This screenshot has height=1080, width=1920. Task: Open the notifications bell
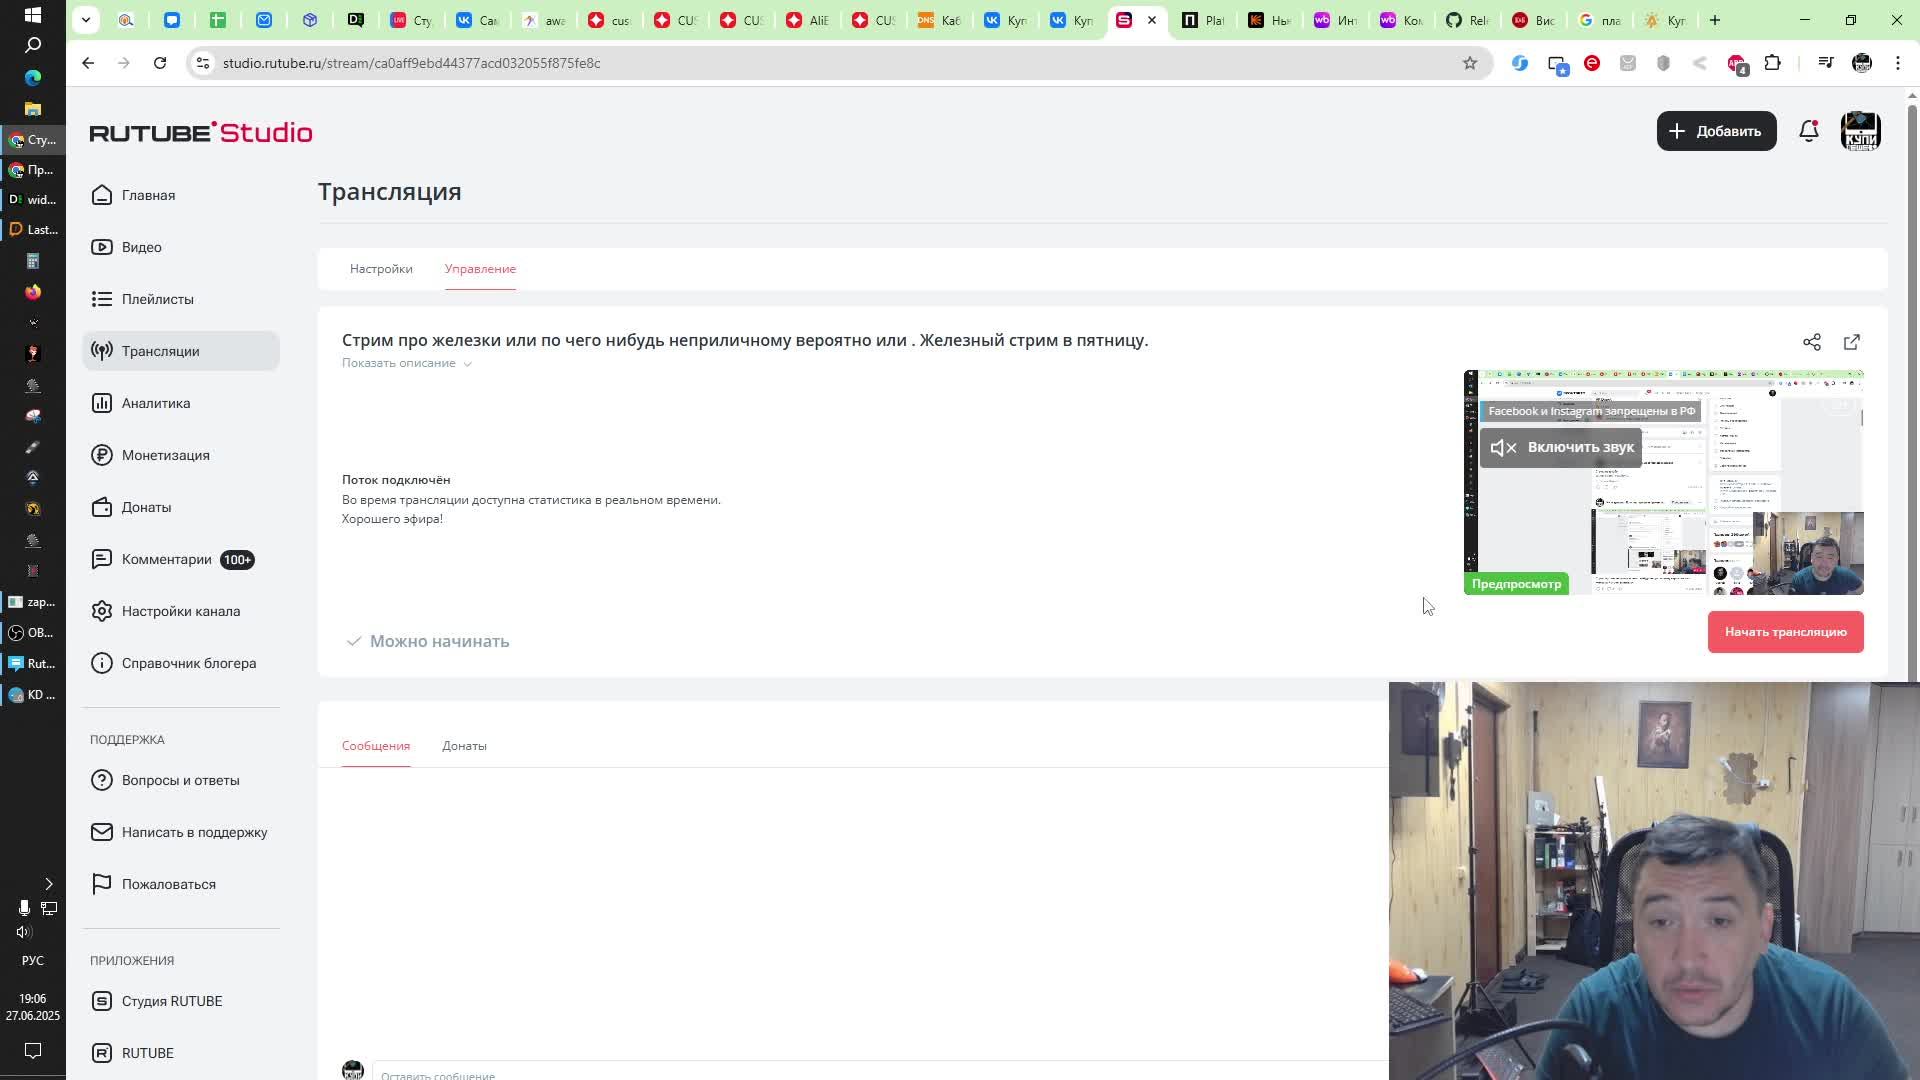coord(1808,131)
